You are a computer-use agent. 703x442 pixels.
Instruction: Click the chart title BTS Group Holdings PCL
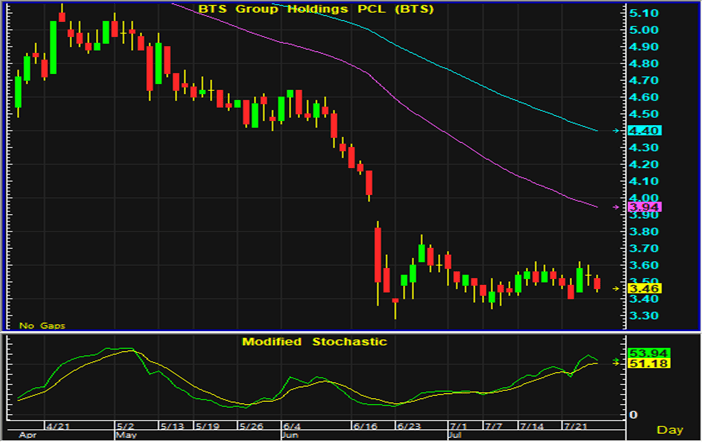302,10
